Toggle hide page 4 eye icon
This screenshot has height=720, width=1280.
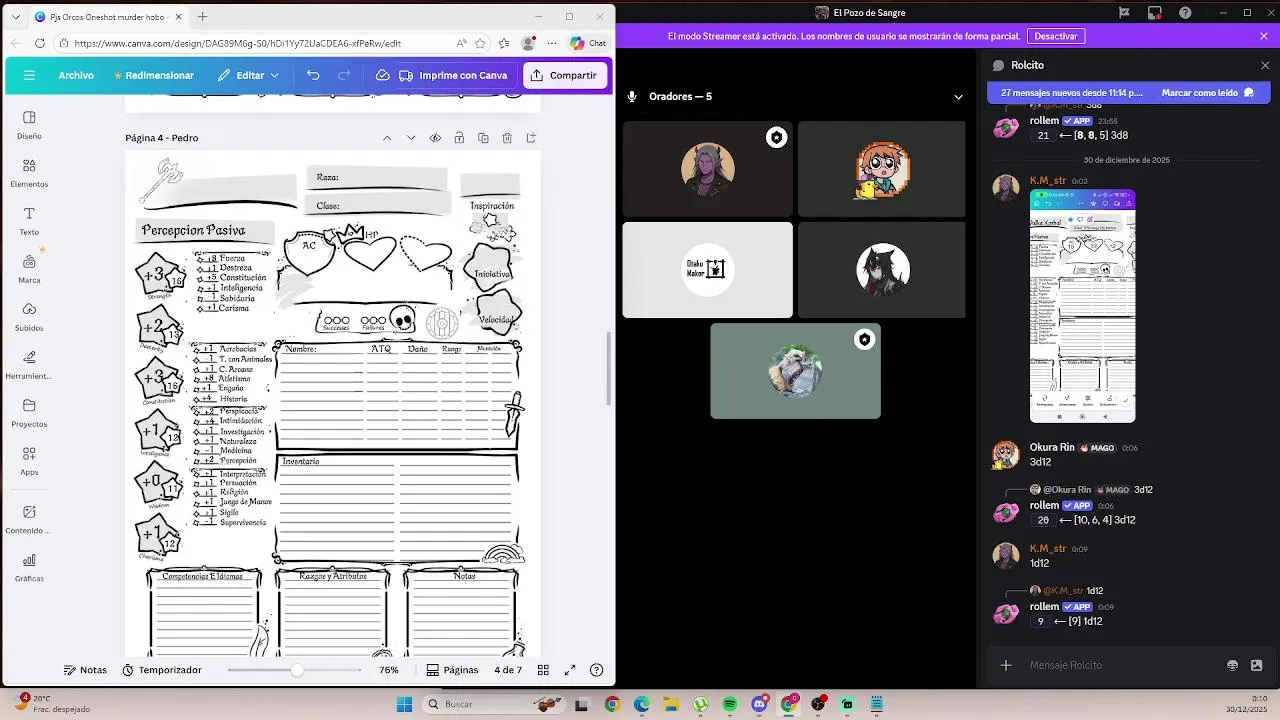(435, 138)
